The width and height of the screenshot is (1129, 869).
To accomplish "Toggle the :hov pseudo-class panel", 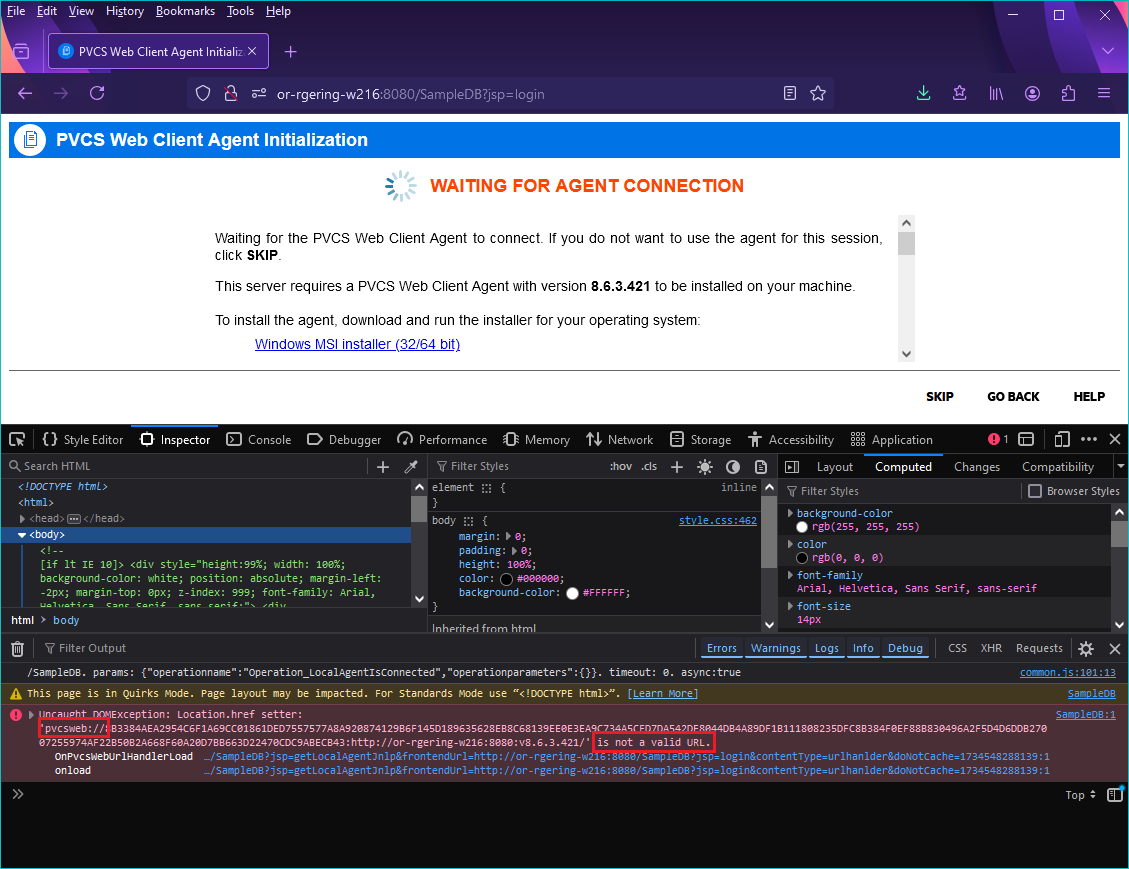I will tap(623, 466).
